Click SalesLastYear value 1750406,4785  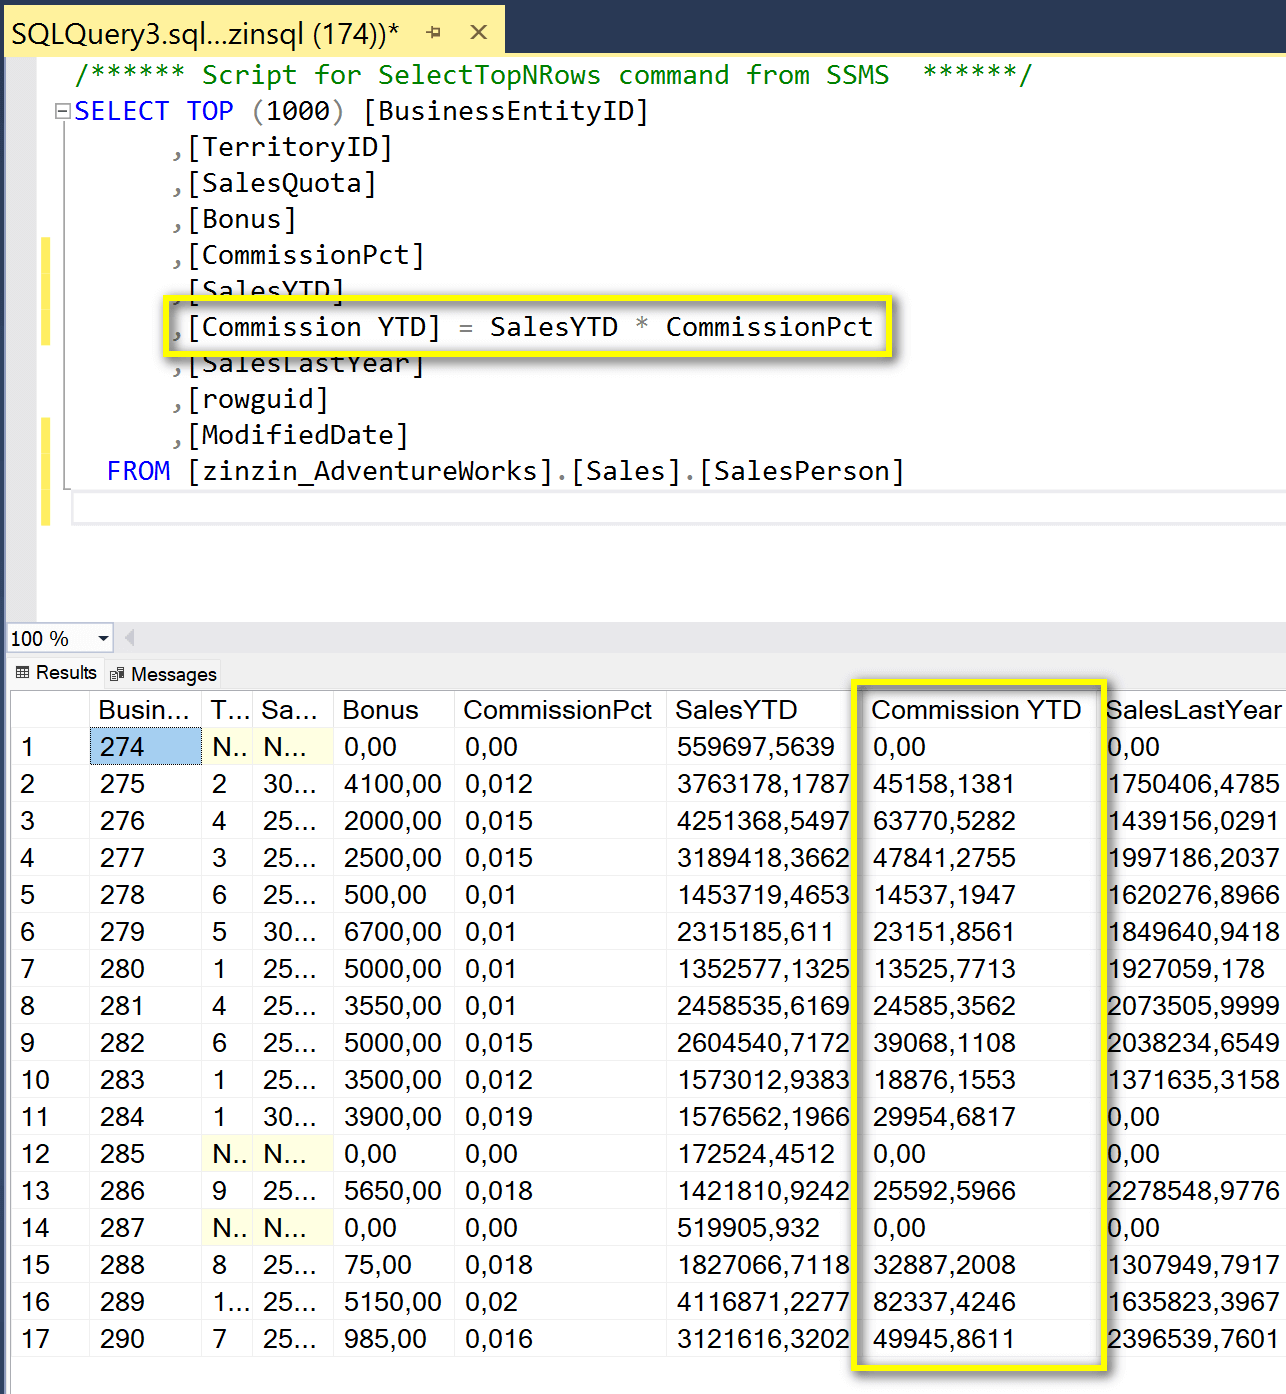click(1193, 784)
